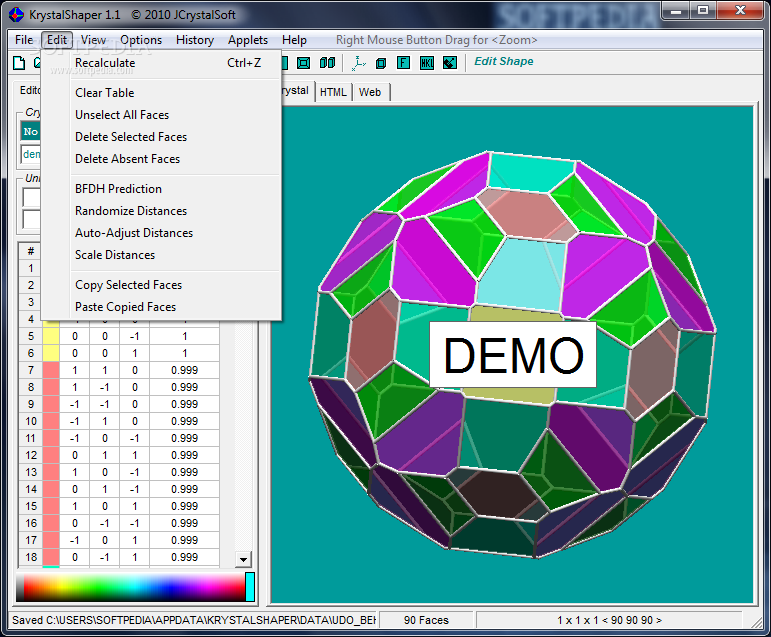This screenshot has width=771, height=637.
Task: Click distance value 0.999 in row 9
Action: [x=184, y=404]
